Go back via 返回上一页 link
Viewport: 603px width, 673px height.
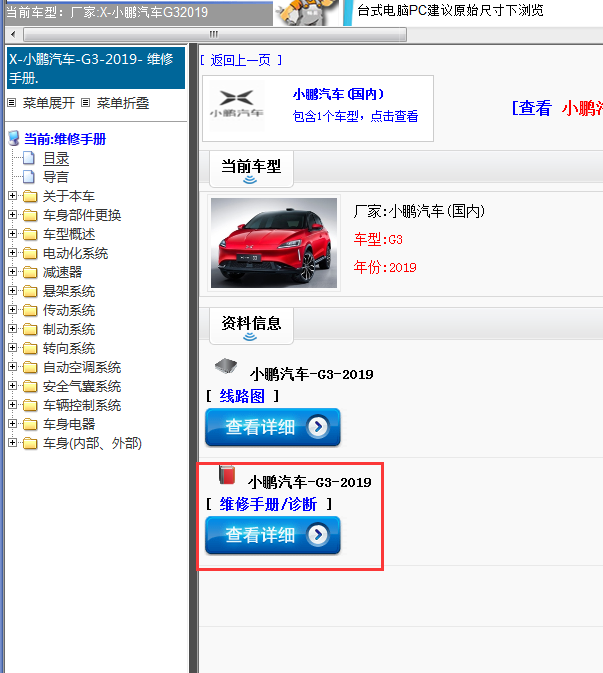point(241,60)
